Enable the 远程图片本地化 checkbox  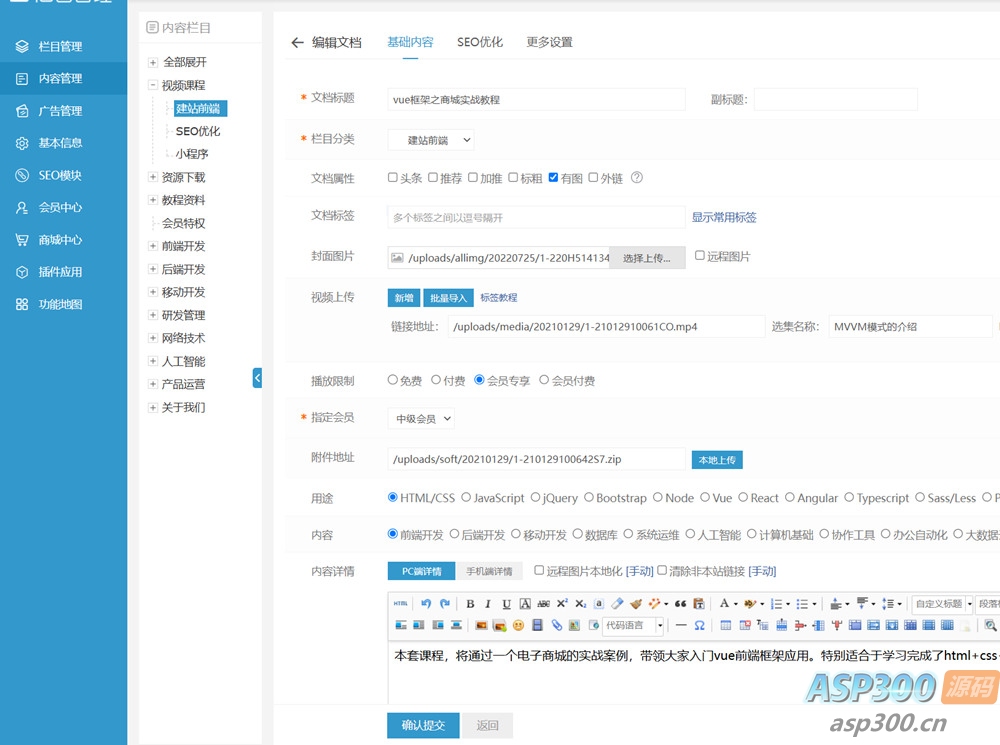539,570
